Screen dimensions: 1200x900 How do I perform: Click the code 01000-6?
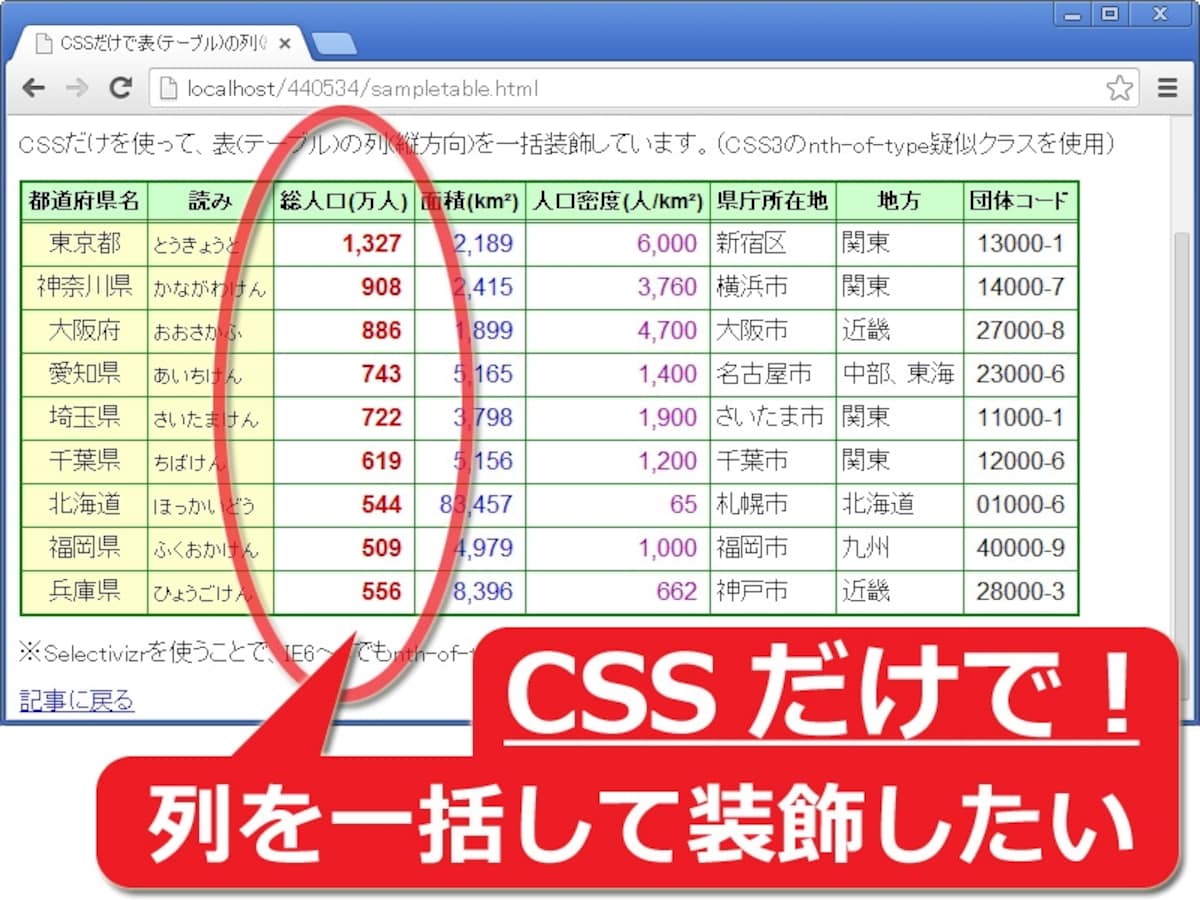point(1021,504)
